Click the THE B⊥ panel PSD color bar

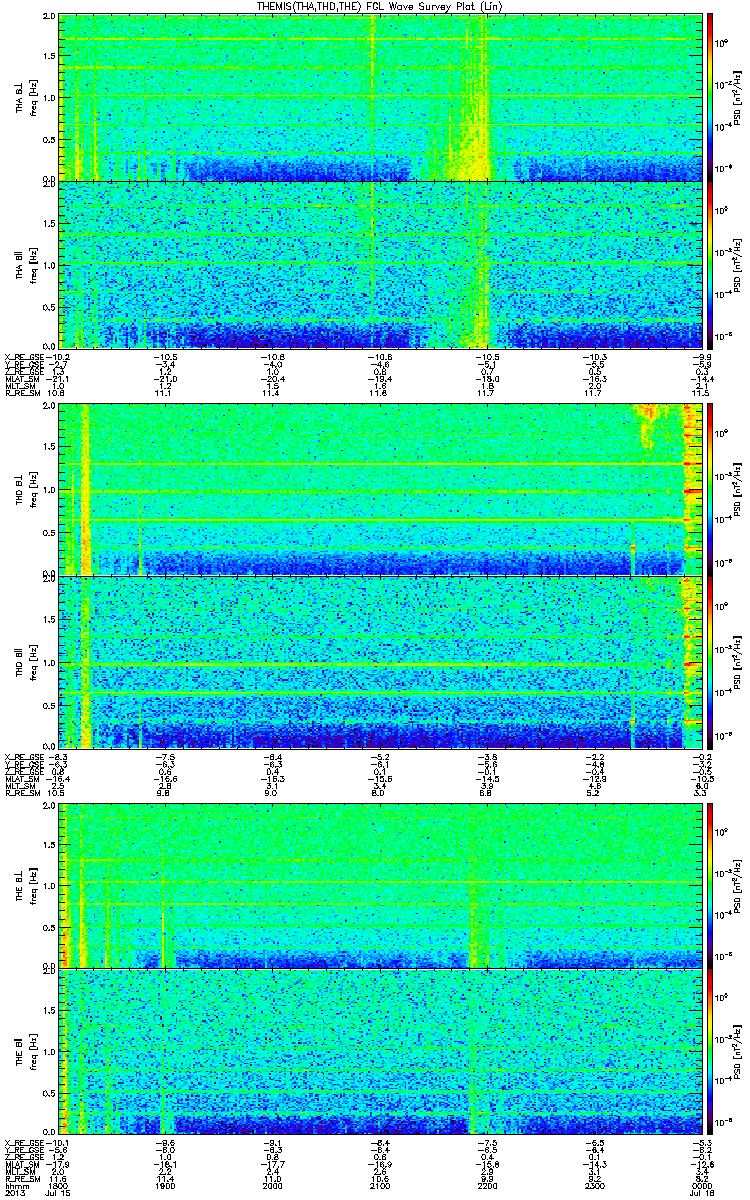[709, 885]
